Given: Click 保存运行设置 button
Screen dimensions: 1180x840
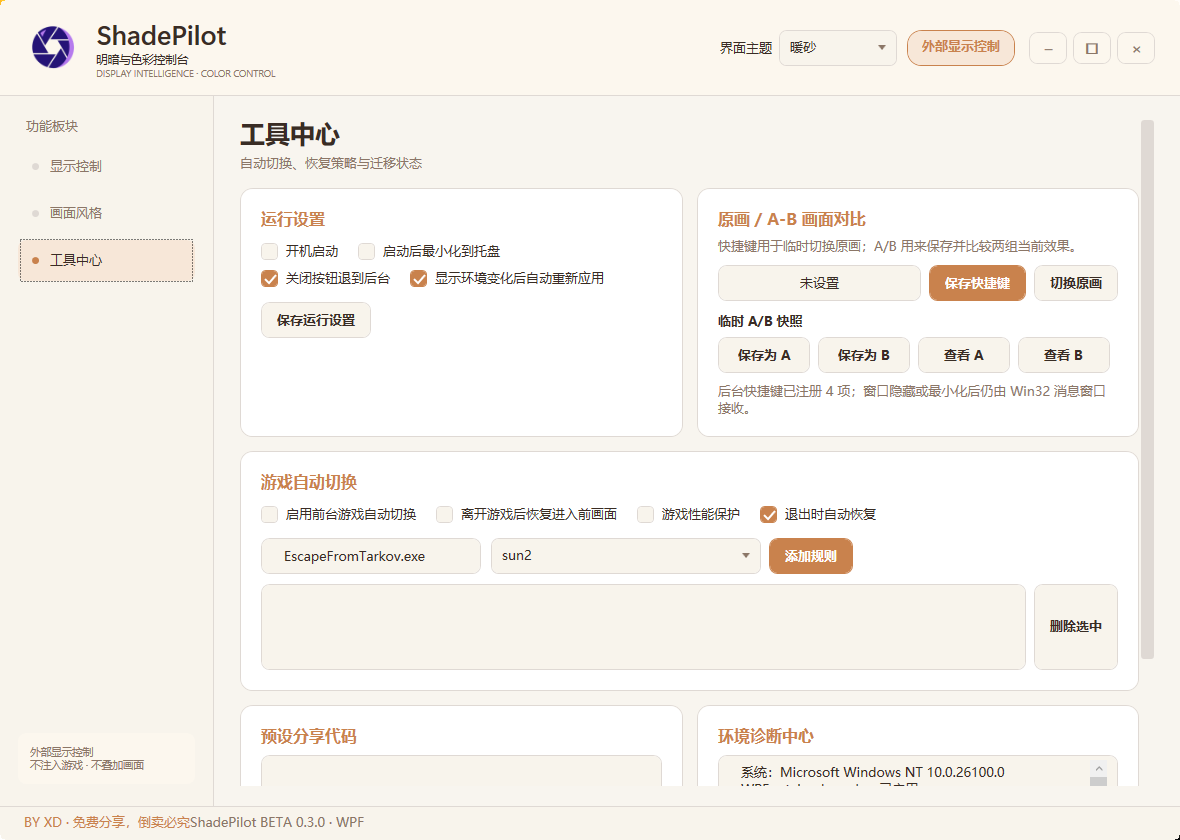Looking at the screenshot, I should 316,320.
